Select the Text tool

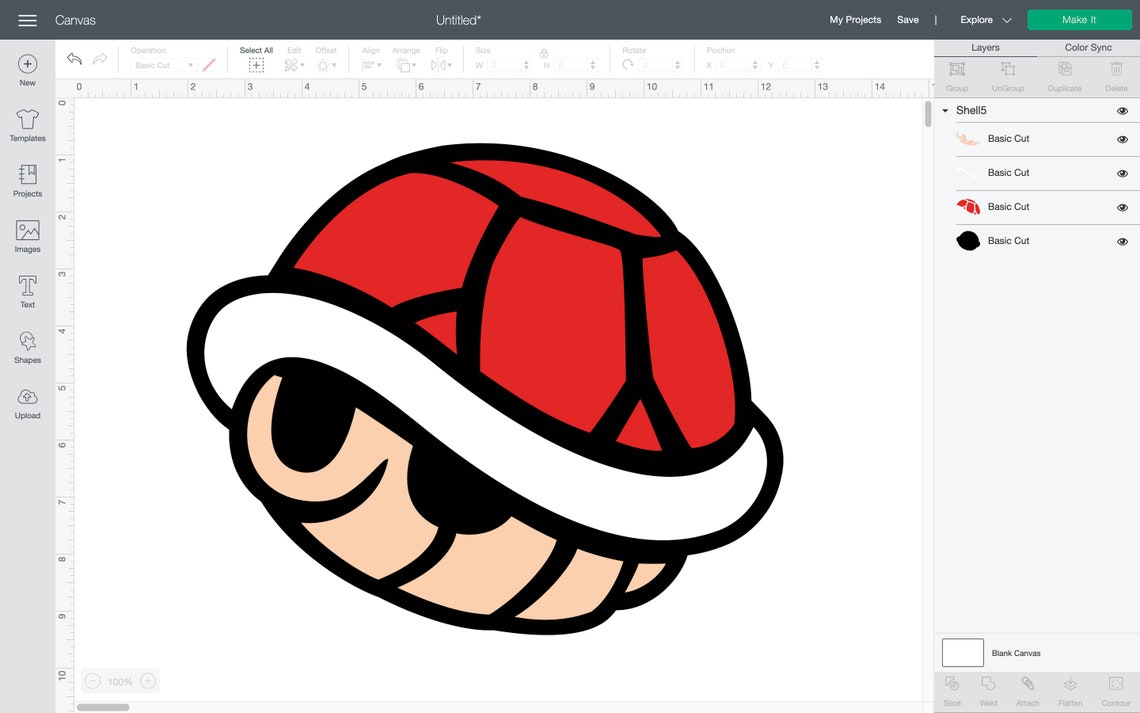[27, 291]
